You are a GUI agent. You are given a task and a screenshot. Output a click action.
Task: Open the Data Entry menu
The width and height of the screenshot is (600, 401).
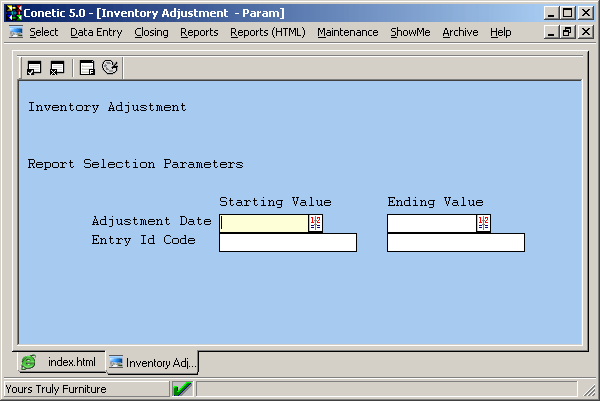(96, 32)
